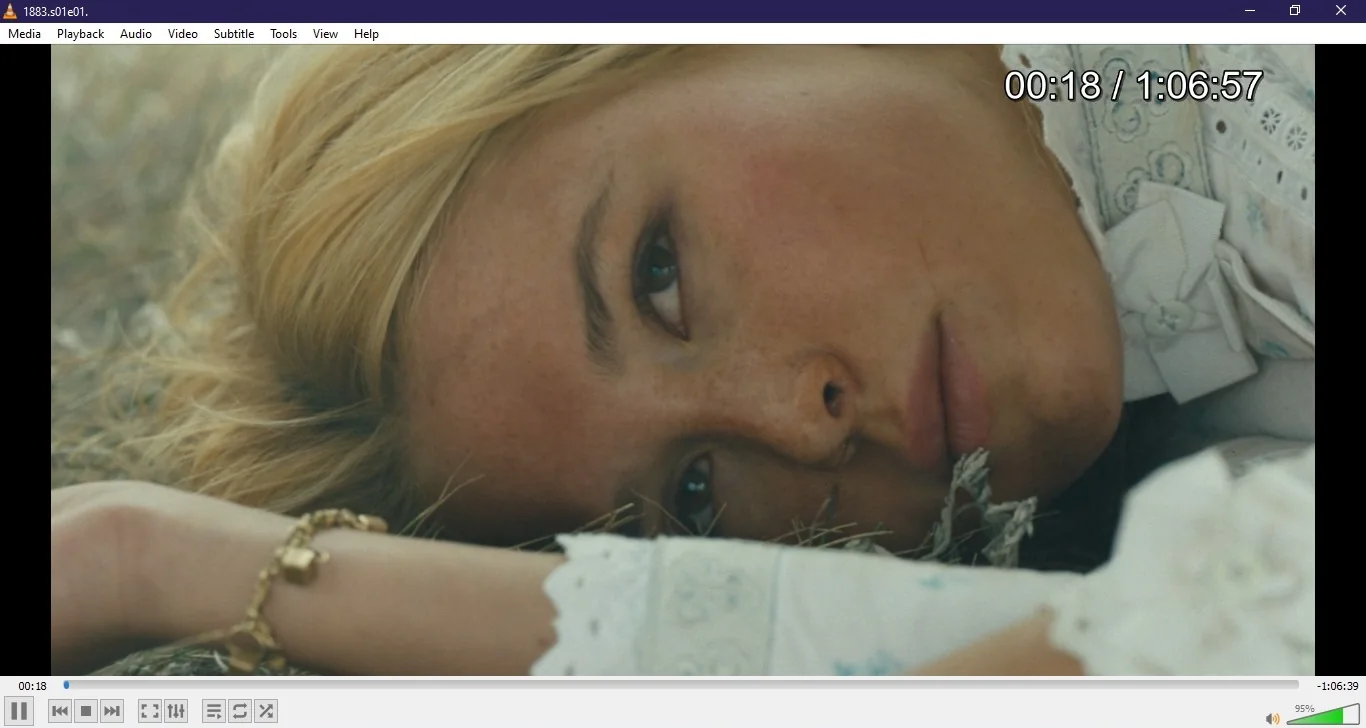Stop the video playback
This screenshot has height=728, width=1366.
(86, 711)
